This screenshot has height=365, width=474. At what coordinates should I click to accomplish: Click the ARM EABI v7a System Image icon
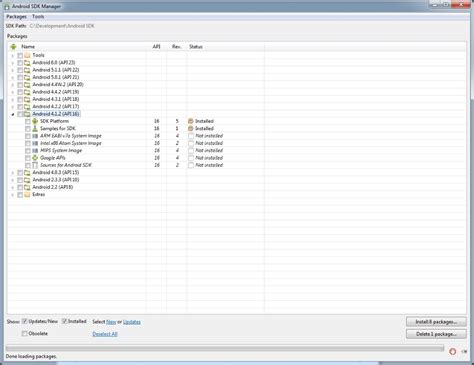(x=35, y=136)
